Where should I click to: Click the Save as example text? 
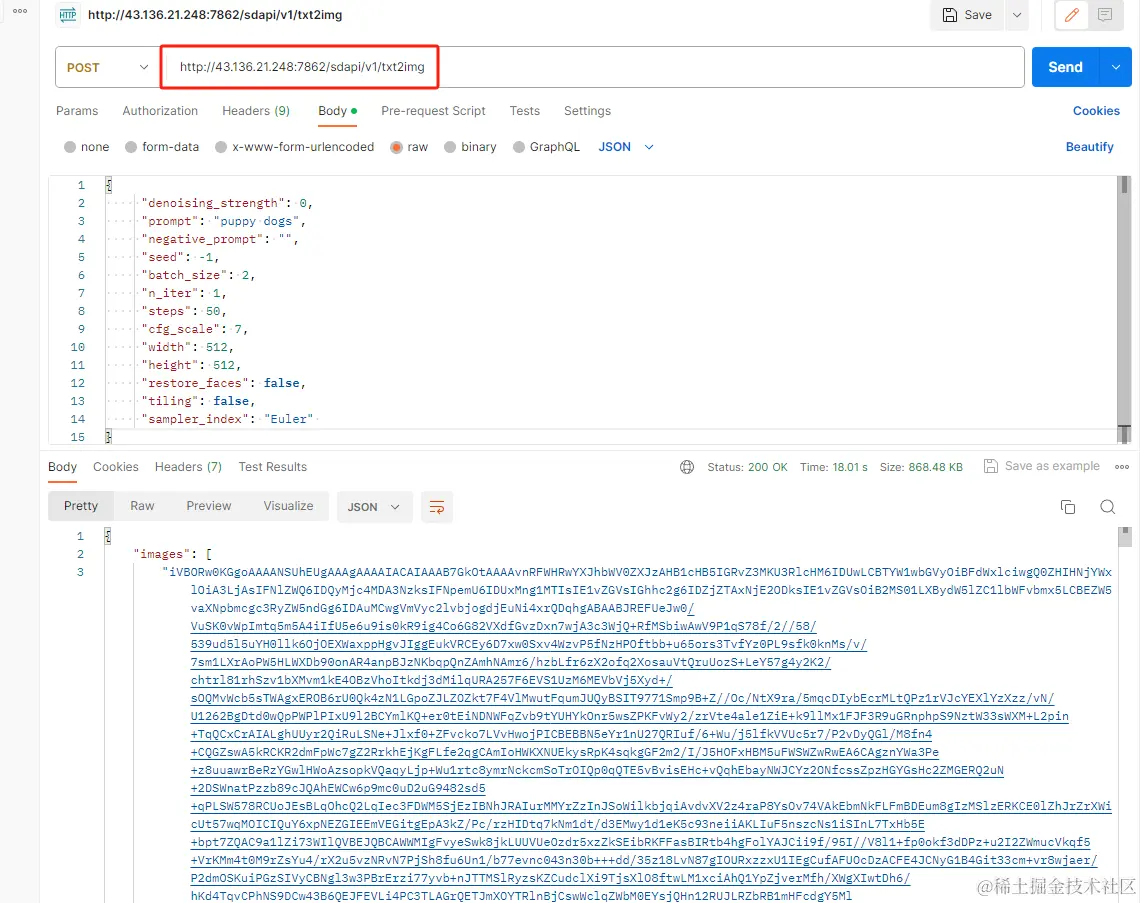pos(1052,466)
